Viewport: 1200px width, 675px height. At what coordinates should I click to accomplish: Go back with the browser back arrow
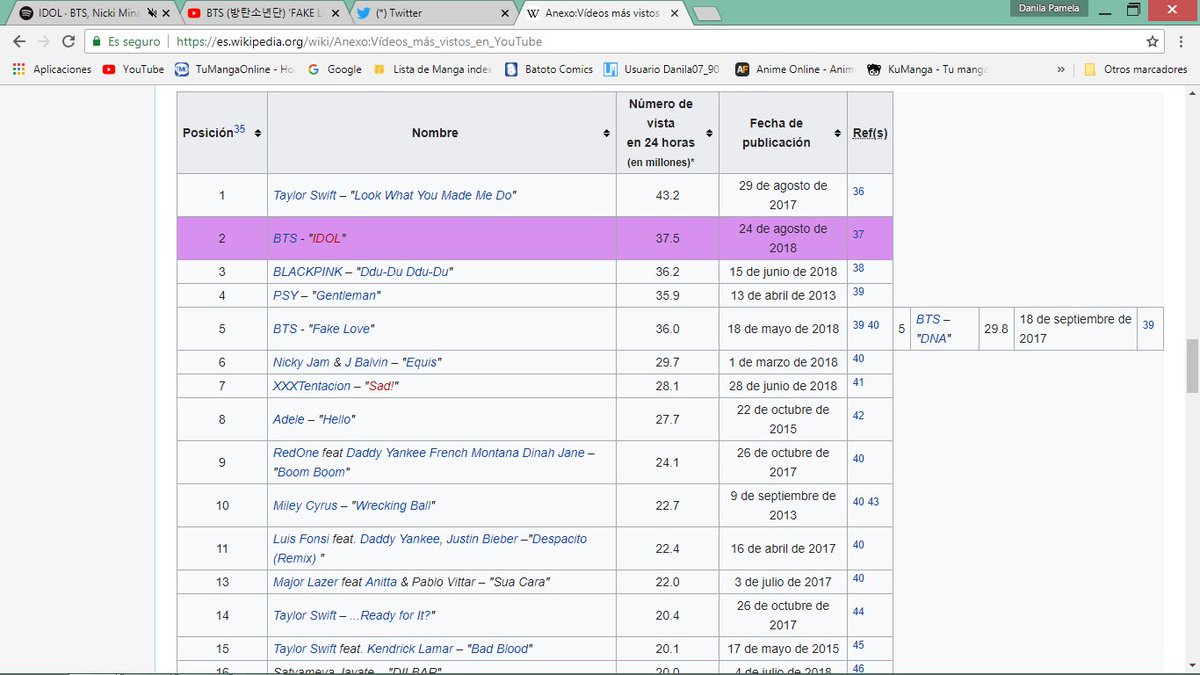(19, 42)
